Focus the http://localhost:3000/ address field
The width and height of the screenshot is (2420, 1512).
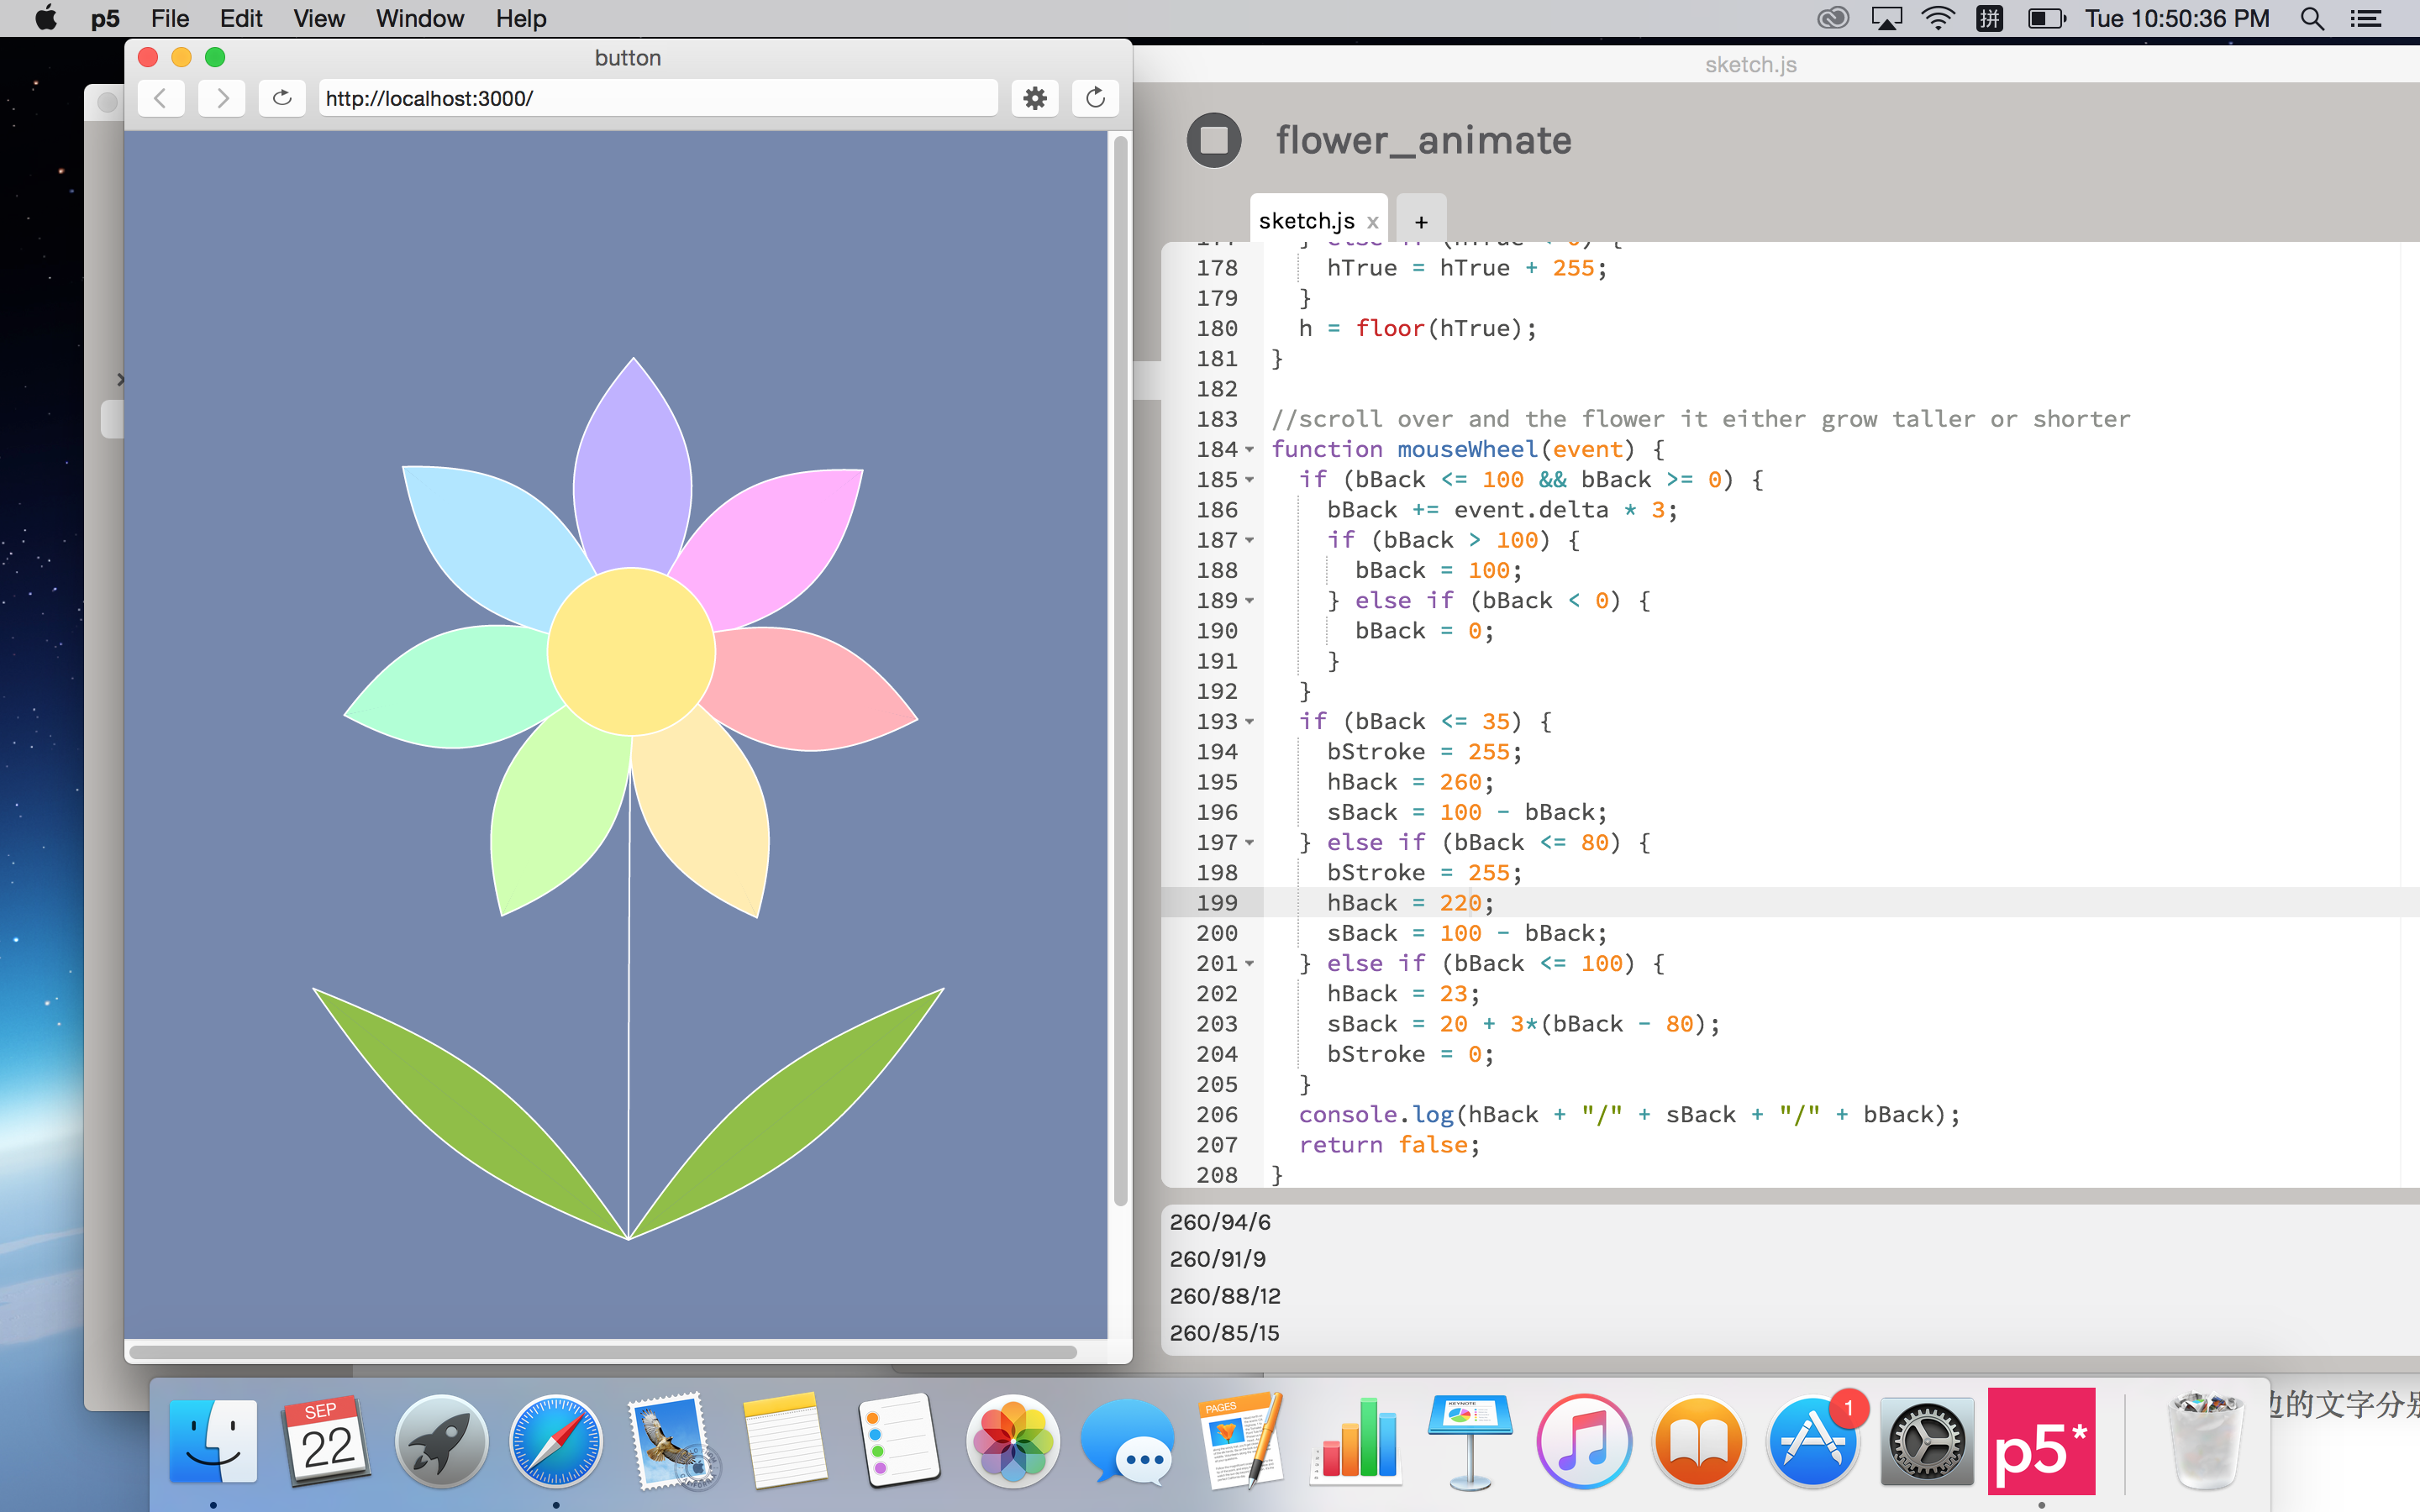pyautogui.click(x=658, y=98)
